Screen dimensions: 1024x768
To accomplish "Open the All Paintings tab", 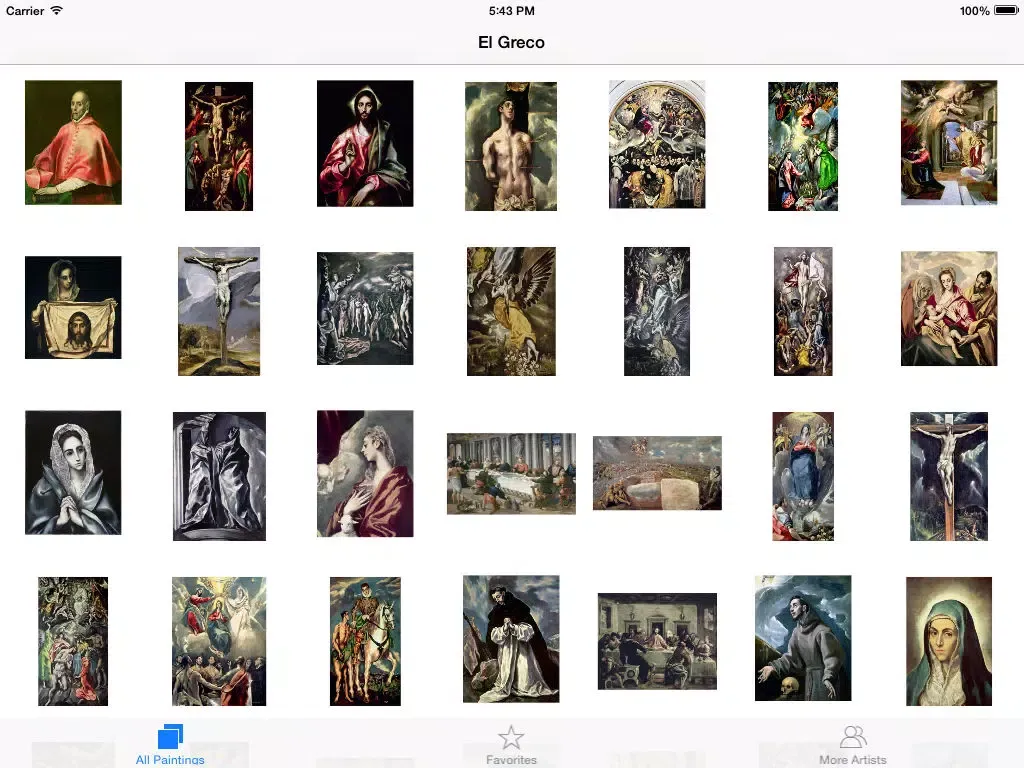I will pos(170,744).
